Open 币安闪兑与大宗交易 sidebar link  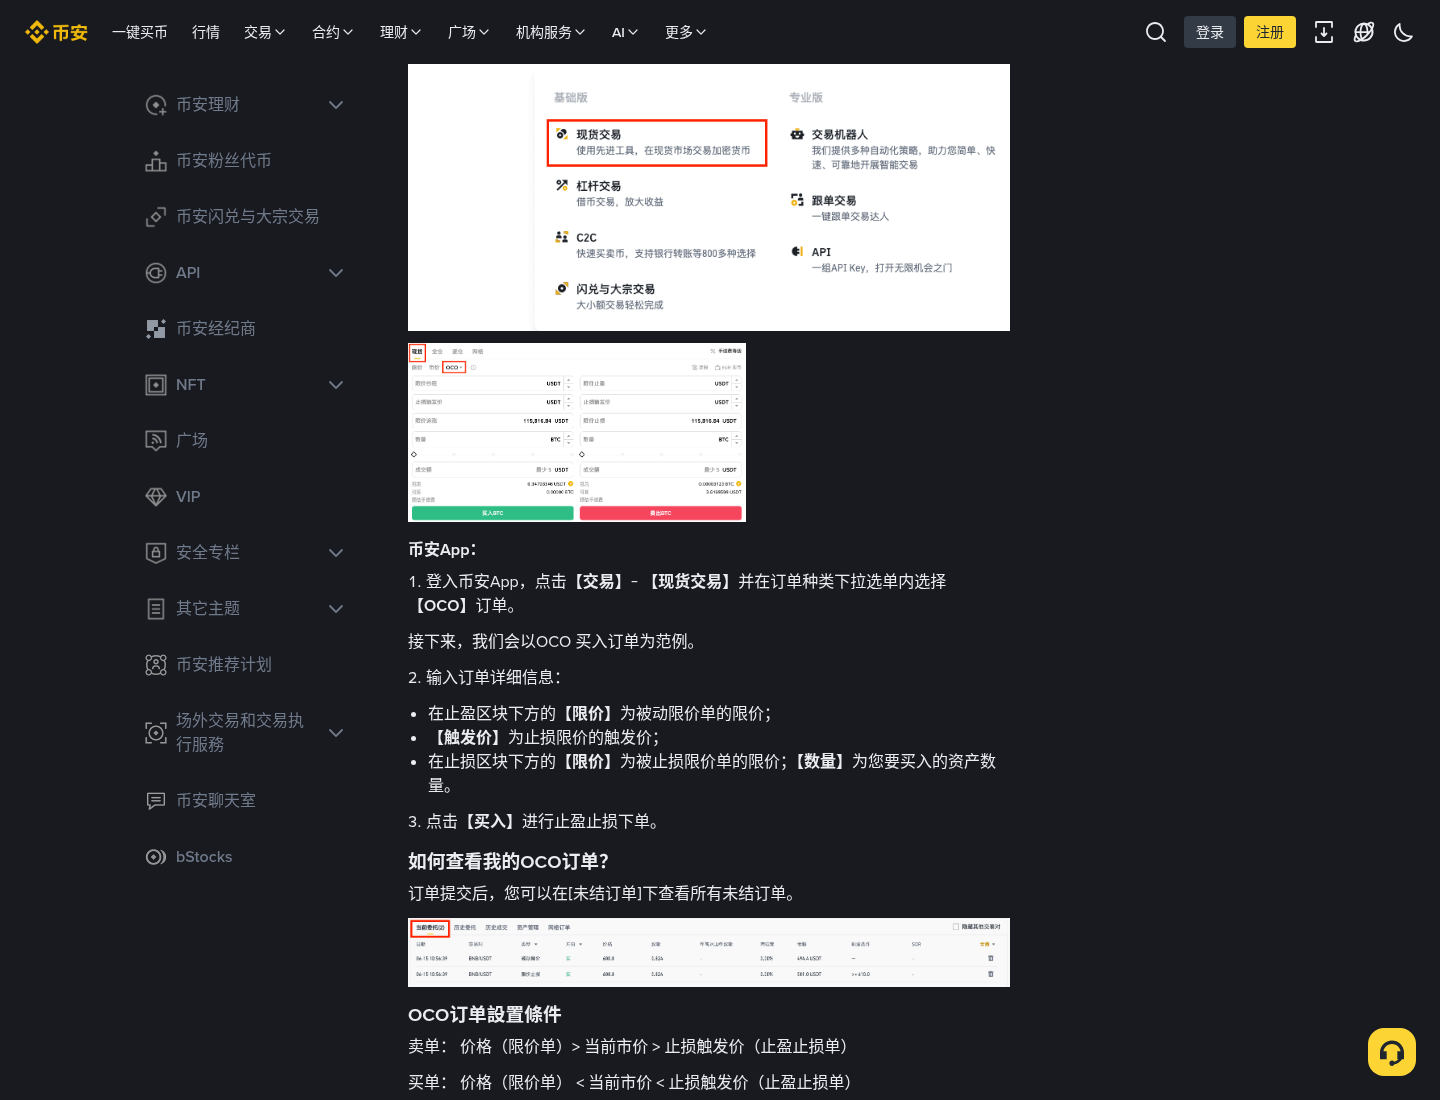tap(248, 217)
